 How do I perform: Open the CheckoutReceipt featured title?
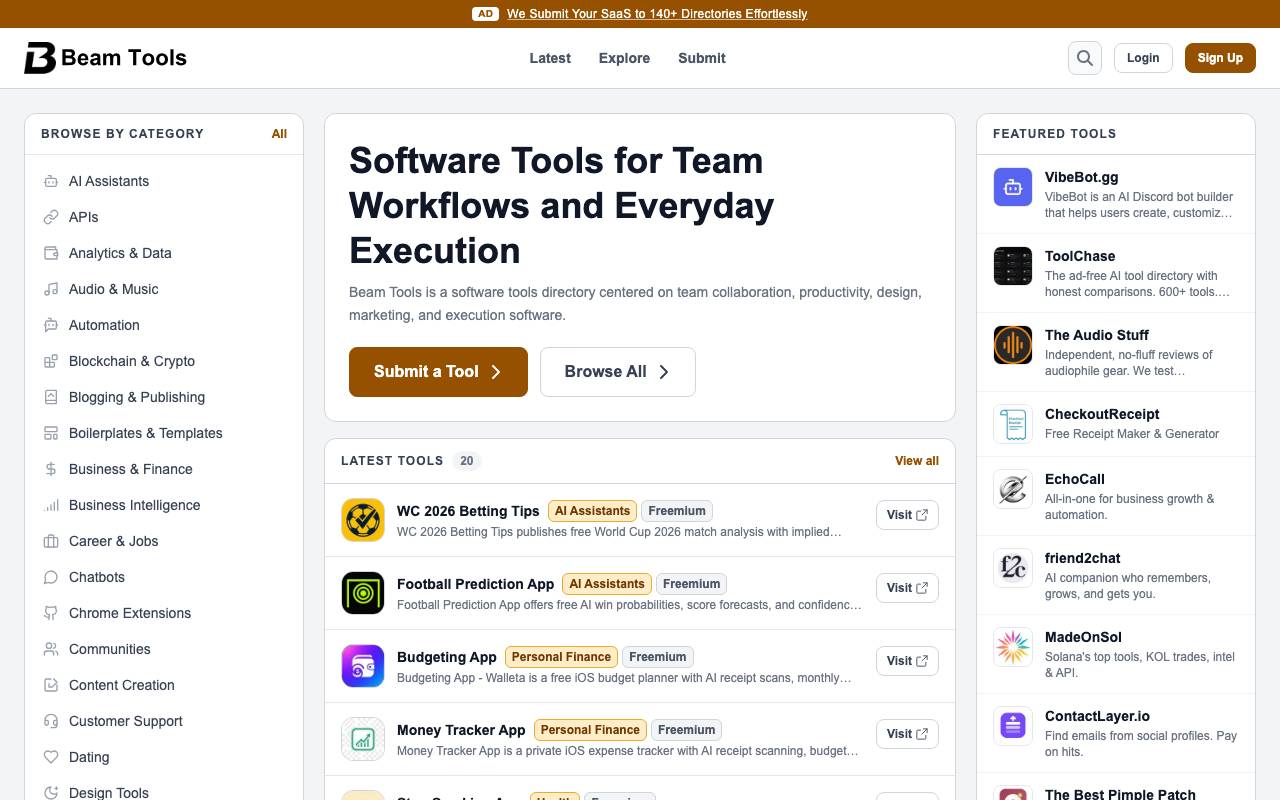pyautogui.click(x=1102, y=414)
